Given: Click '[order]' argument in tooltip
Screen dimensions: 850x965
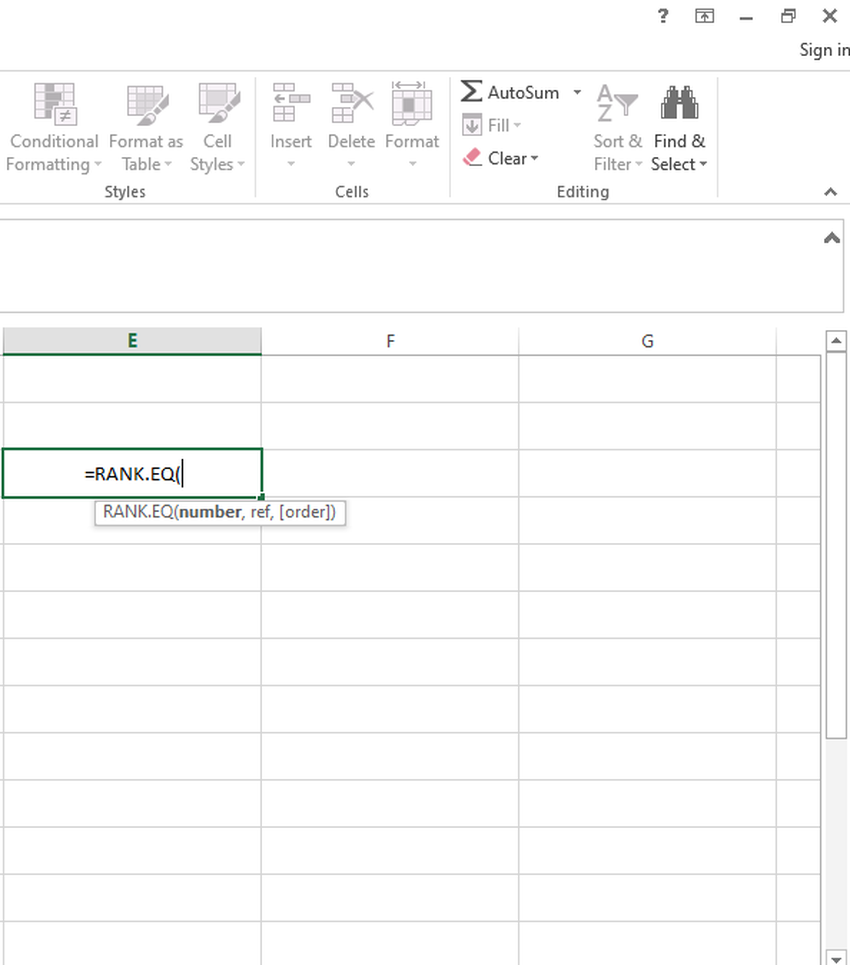Looking at the screenshot, I should [x=307, y=512].
